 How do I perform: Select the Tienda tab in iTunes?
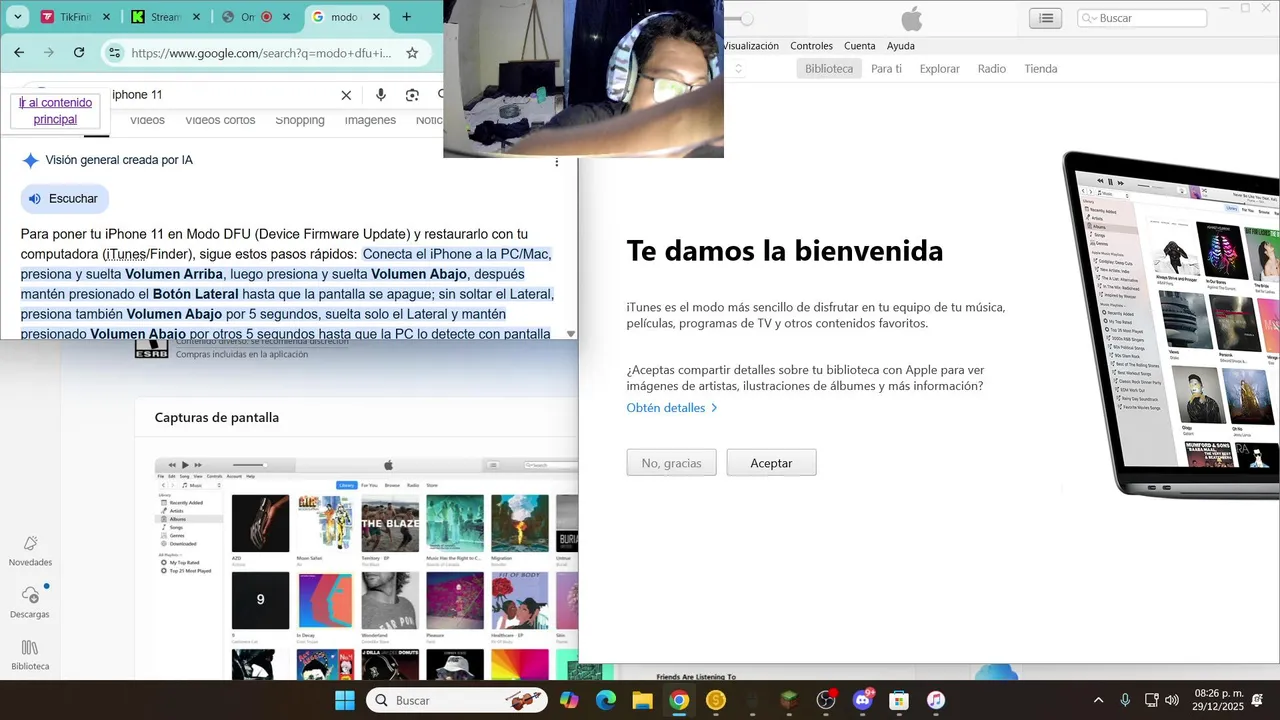(1041, 69)
